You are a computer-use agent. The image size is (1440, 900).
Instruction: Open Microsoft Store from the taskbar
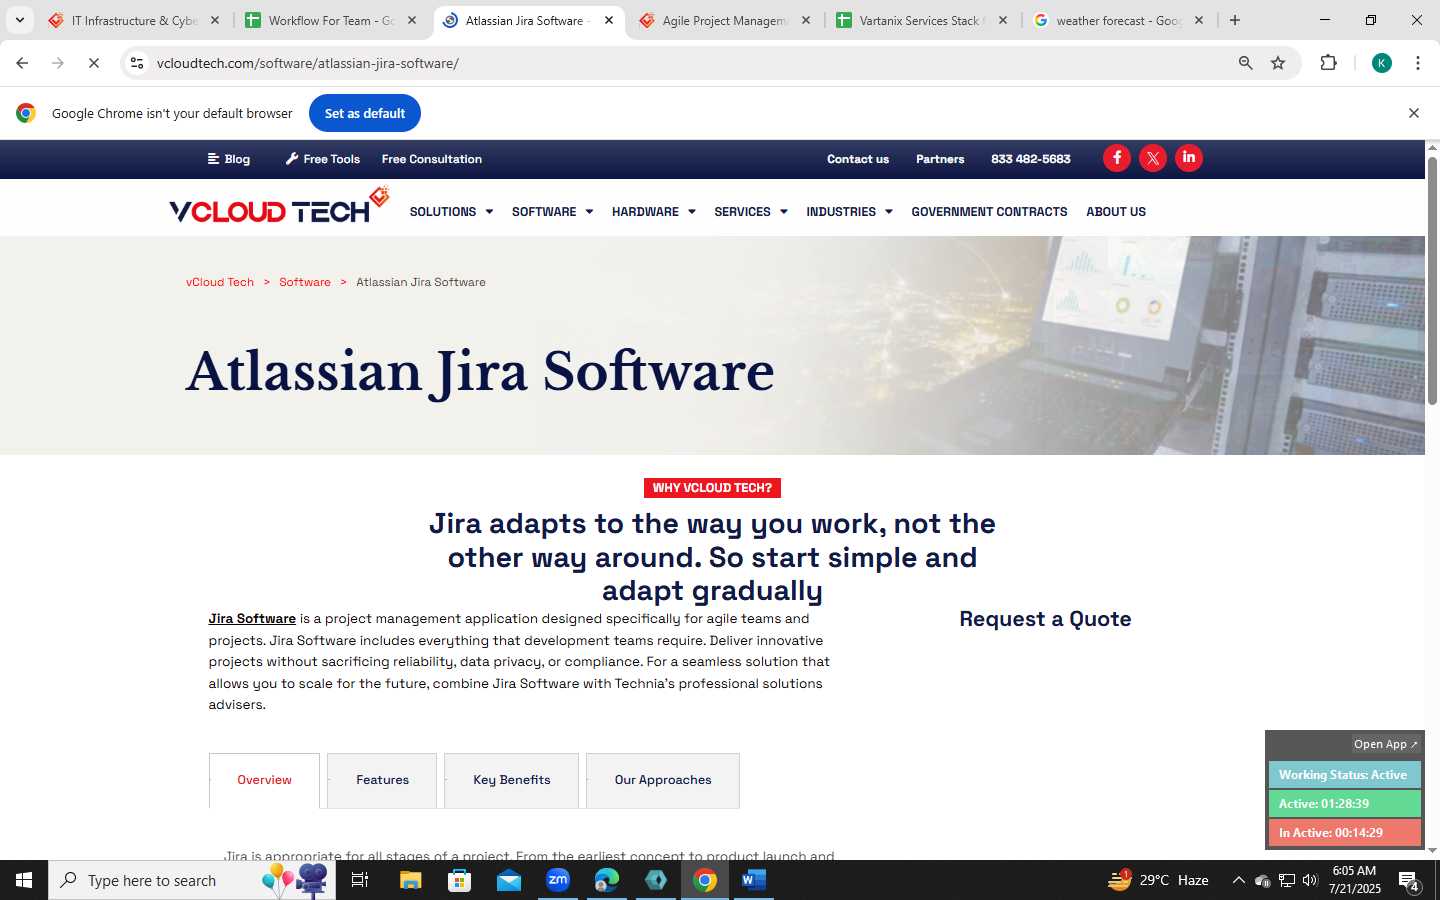(459, 880)
